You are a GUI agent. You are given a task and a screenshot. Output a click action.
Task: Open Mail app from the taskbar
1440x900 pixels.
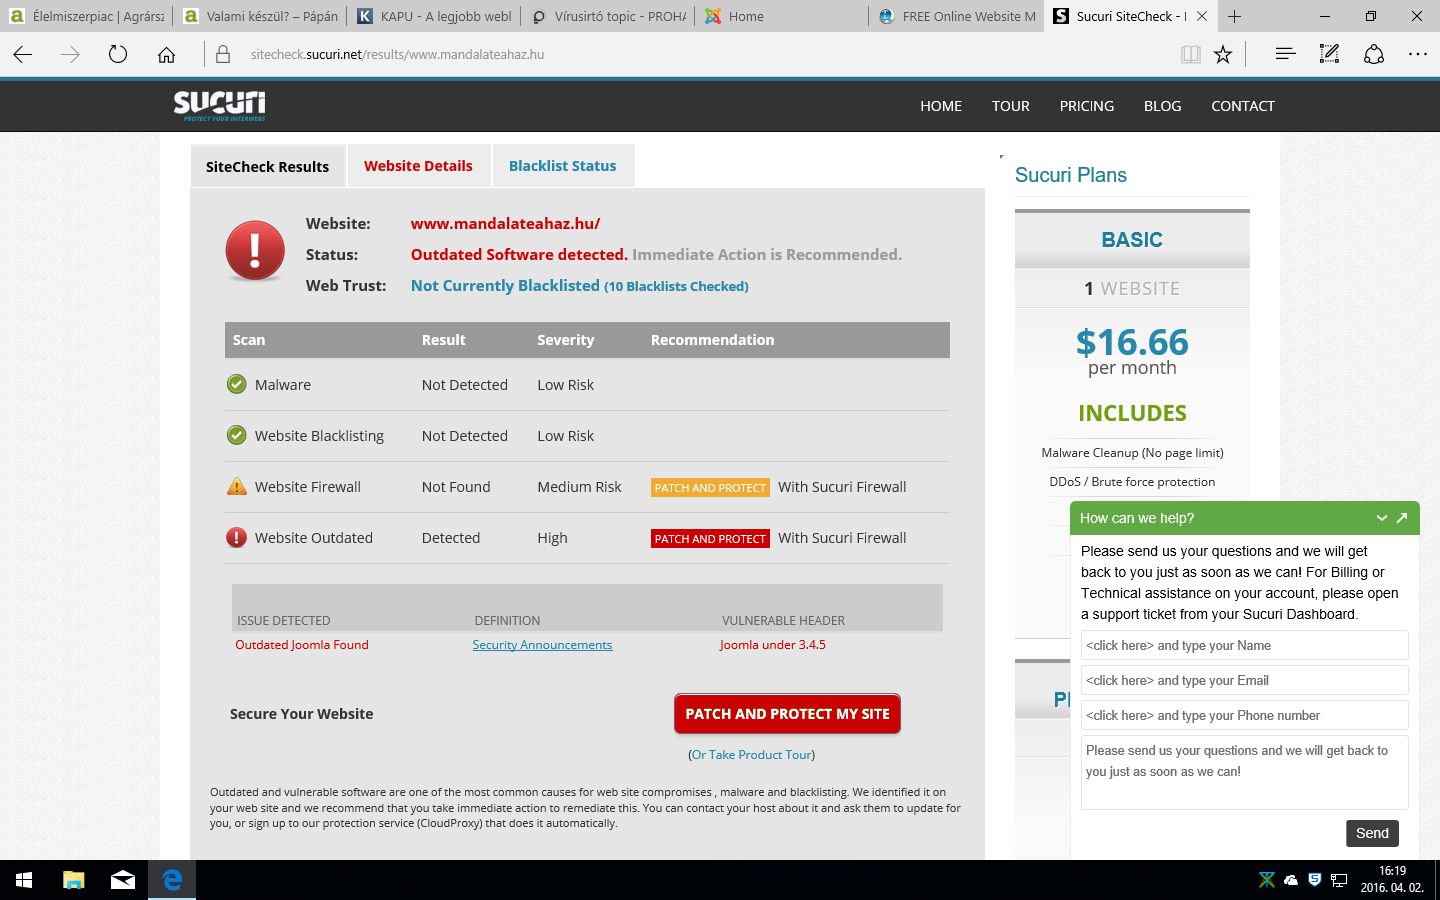pos(123,880)
